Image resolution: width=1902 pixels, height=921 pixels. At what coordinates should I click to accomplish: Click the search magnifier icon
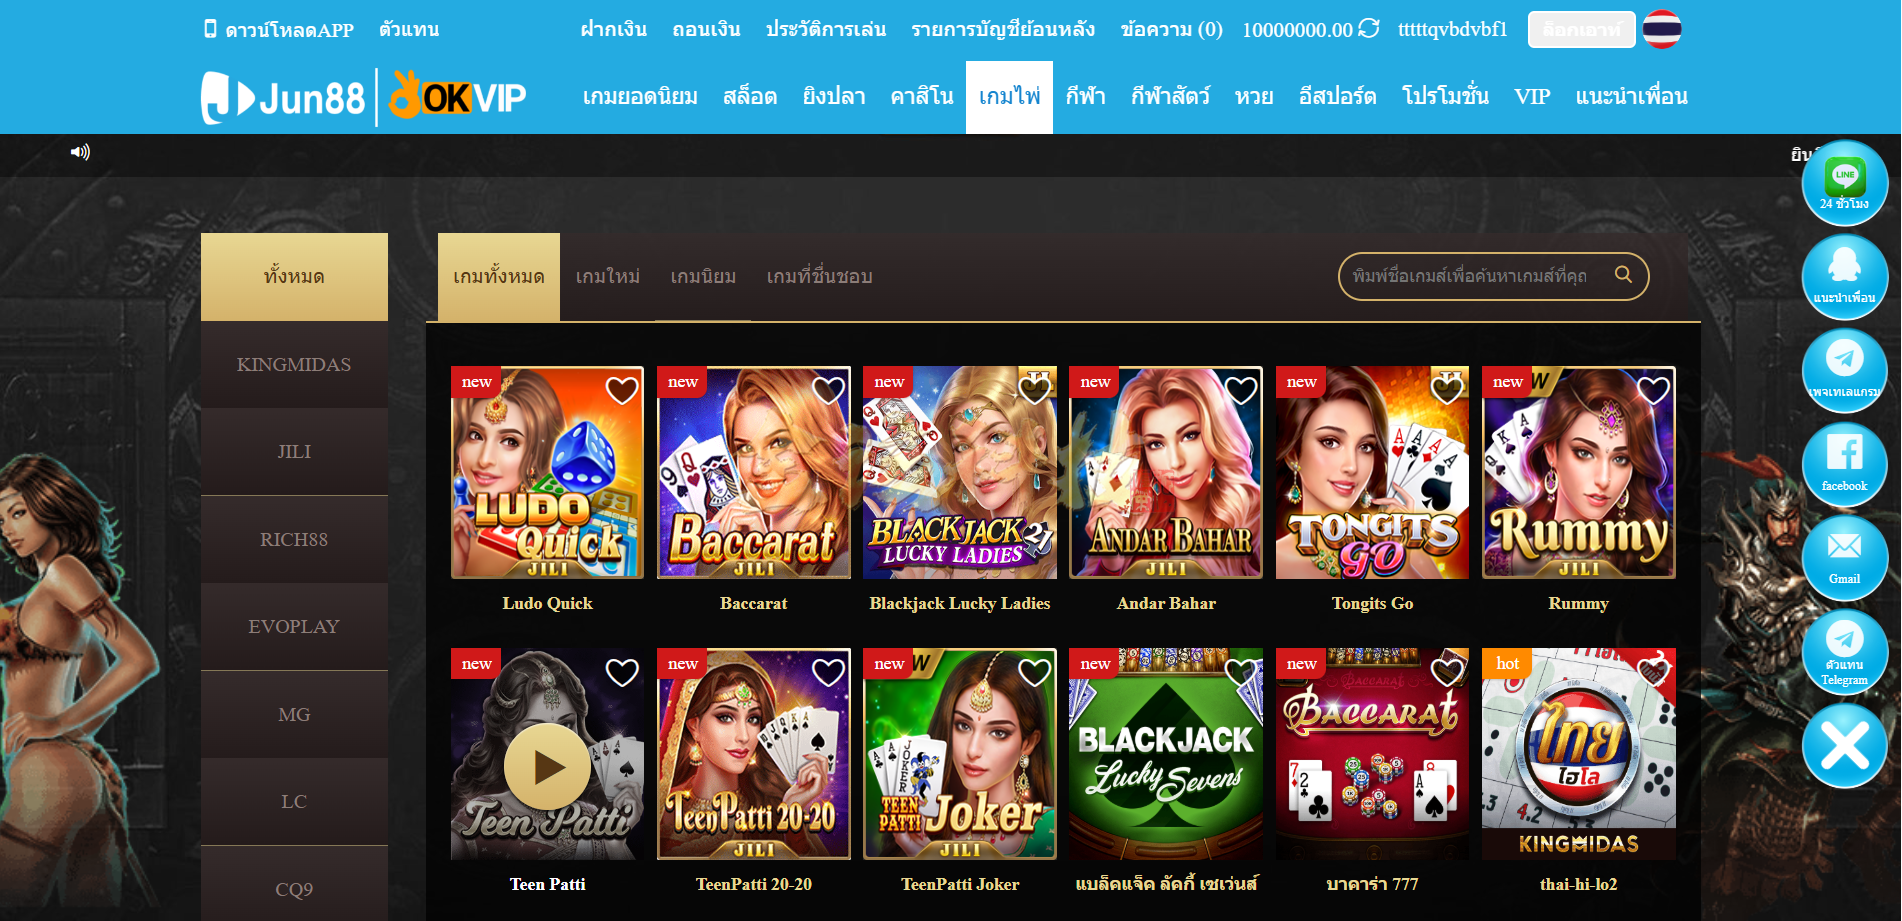[x=1624, y=275]
